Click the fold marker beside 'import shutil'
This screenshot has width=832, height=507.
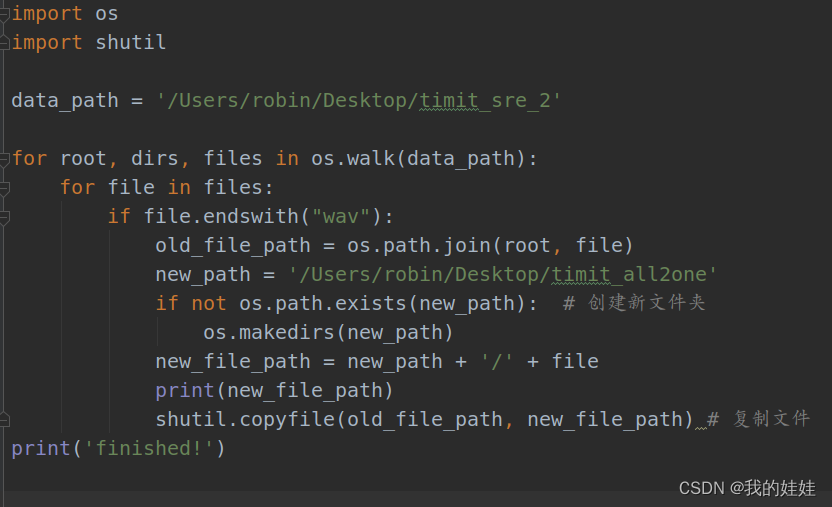tap(4, 43)
